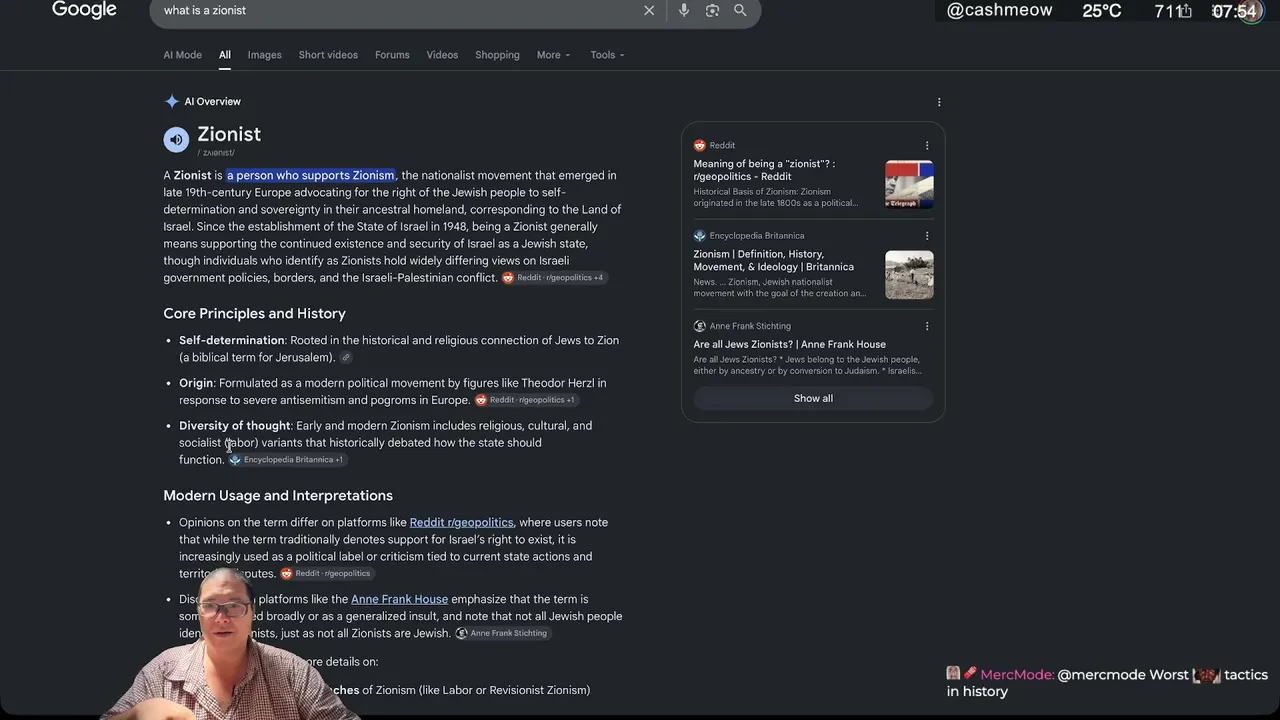1280x720 pixels.
Task: Click the '25°C' temperature readout
Action: (1102, 11)
